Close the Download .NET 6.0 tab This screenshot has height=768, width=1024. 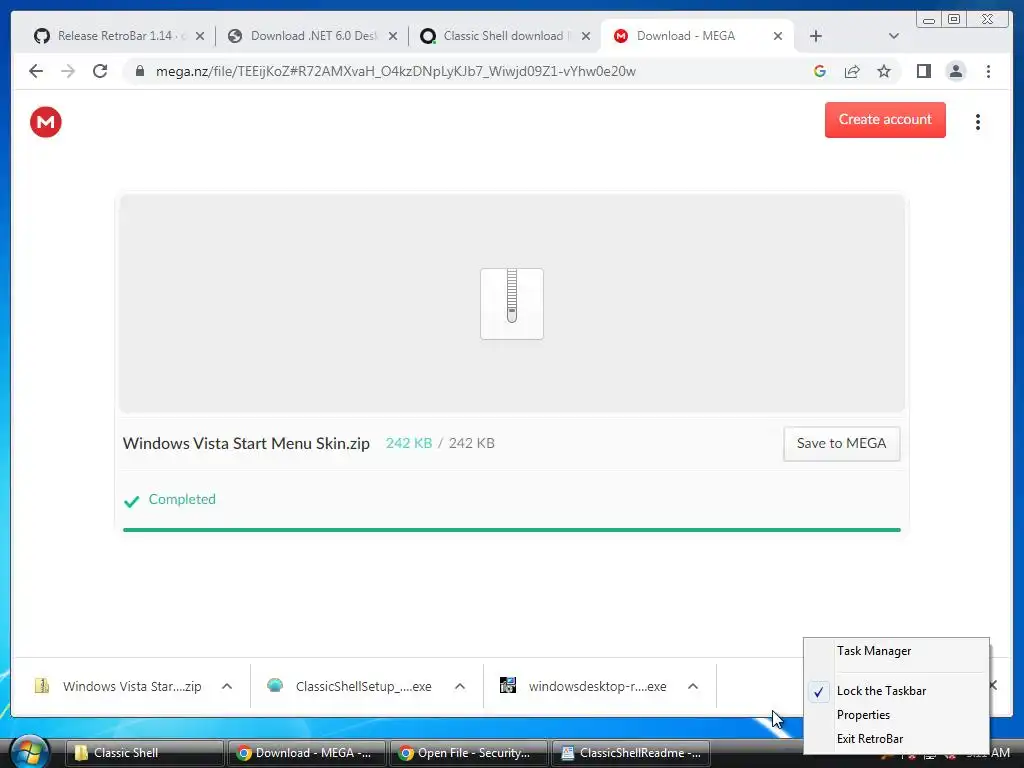[x=392, y=36]
